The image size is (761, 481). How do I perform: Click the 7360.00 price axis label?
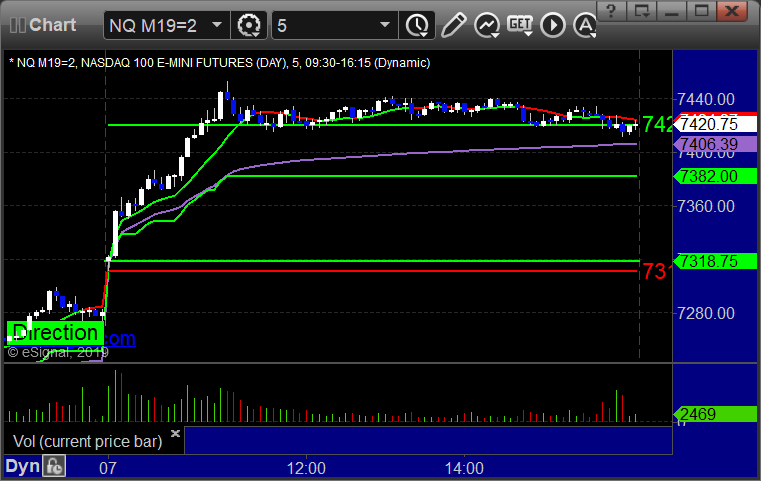pos(706,206)
